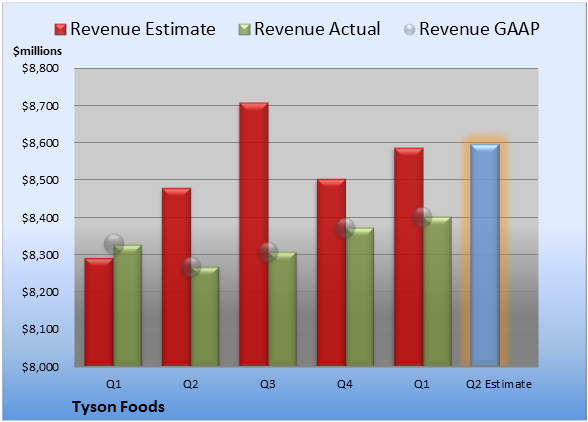Select the 'Revenue GAAP' legend label
Image resolution: width=588 pixels, height=422 pixels.
(x=479, y=29)
